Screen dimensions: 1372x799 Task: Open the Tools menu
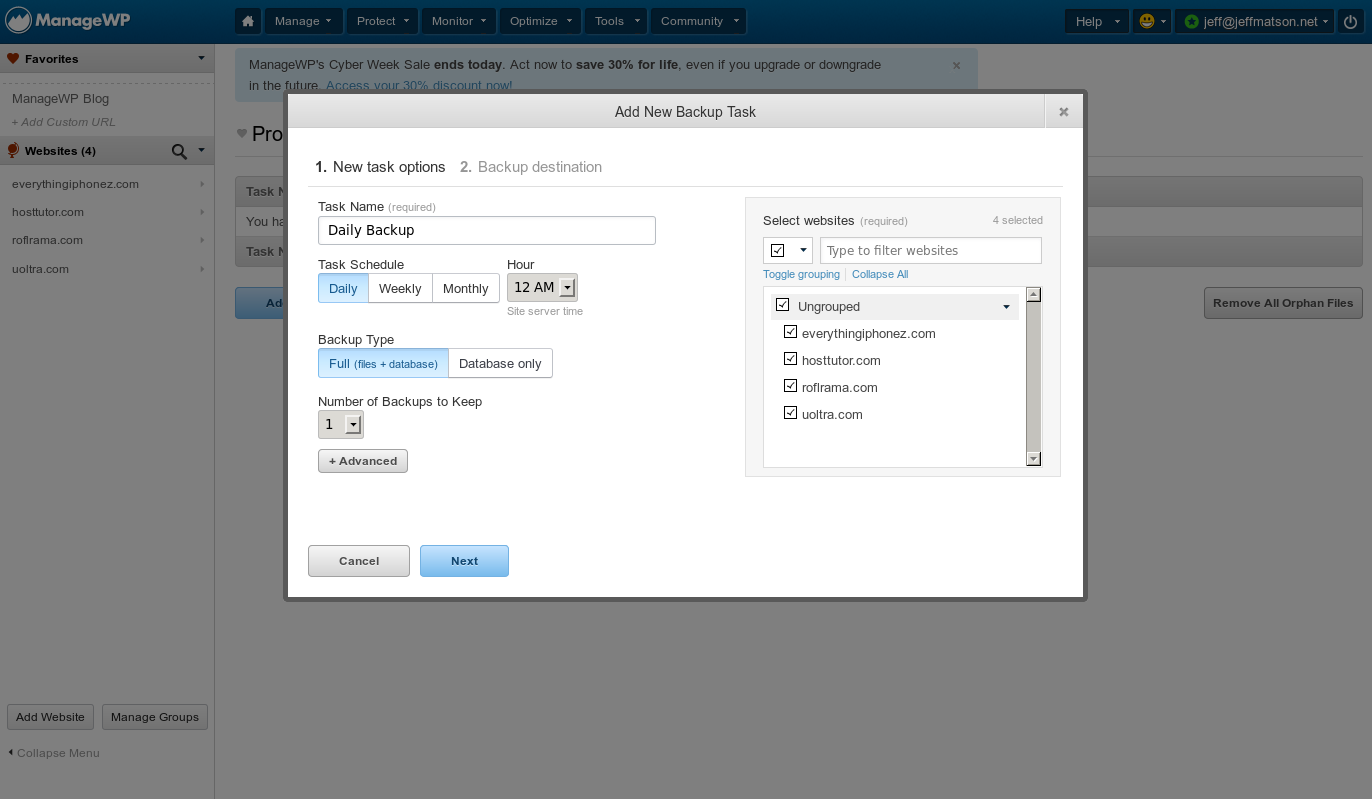(x=616, y=21)
